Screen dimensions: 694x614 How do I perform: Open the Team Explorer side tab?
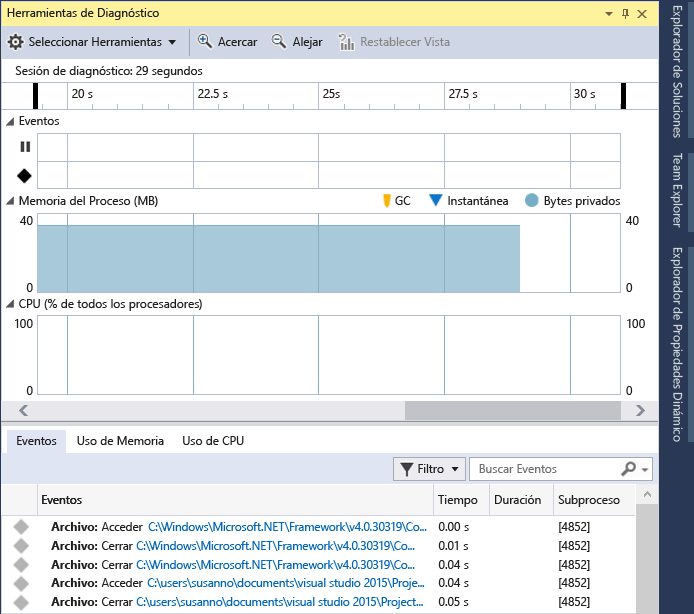coord(677,190)
